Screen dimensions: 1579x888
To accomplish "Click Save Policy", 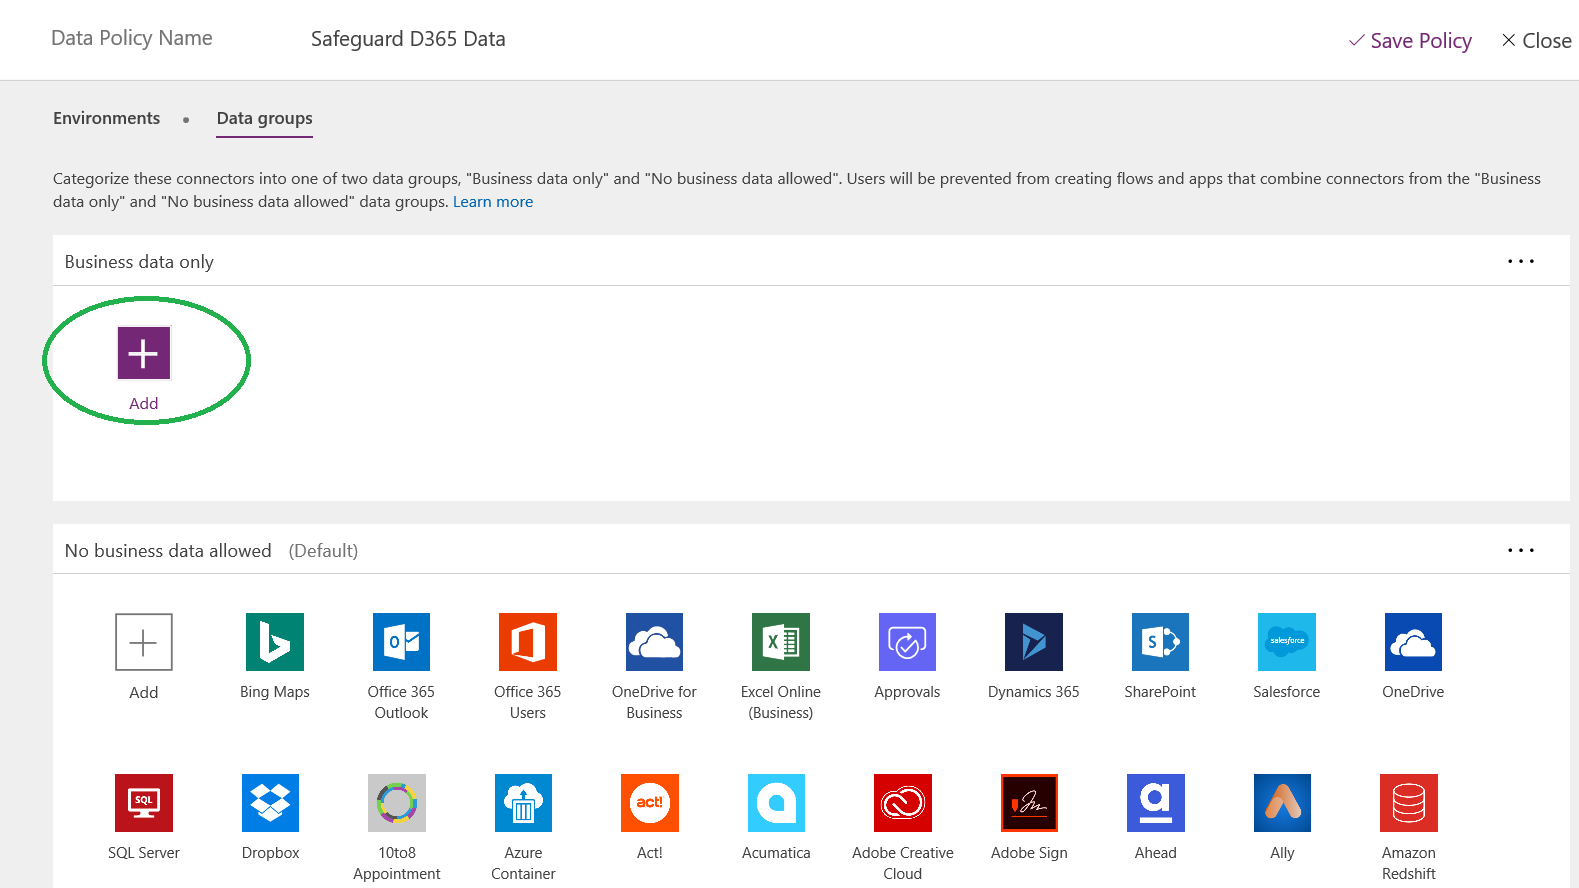I will pos(1410,41).
